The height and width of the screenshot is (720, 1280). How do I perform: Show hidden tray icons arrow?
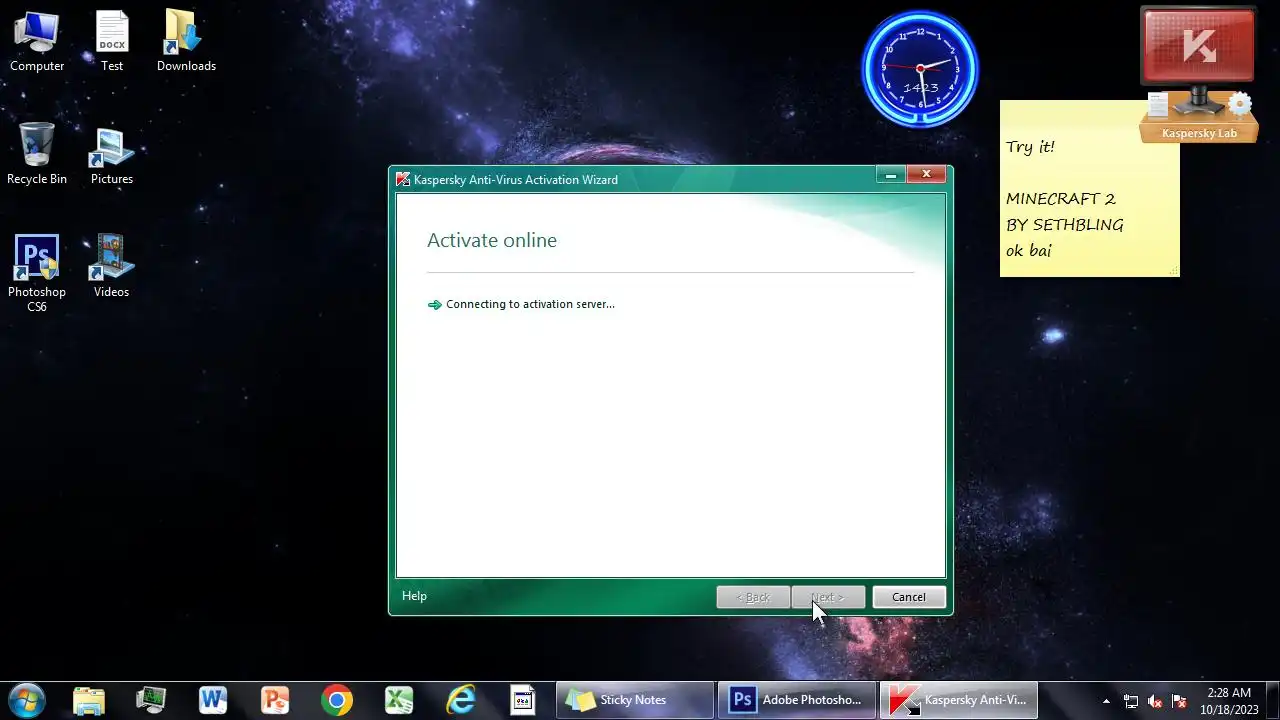point(1106,701)
